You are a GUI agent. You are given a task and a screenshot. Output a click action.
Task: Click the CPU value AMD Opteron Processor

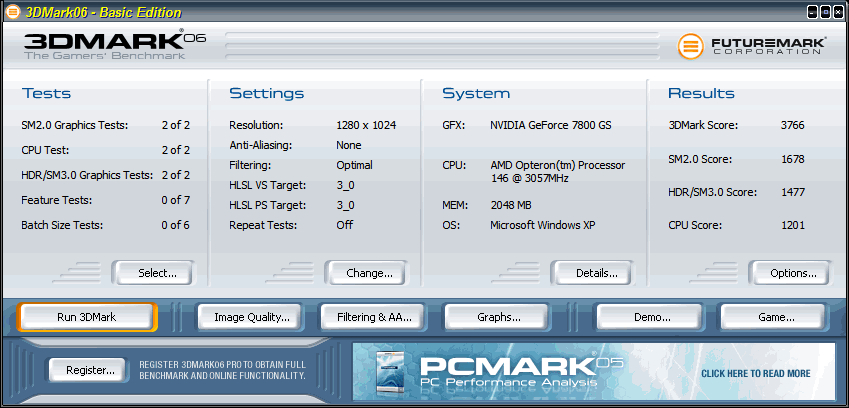point(558,172)
